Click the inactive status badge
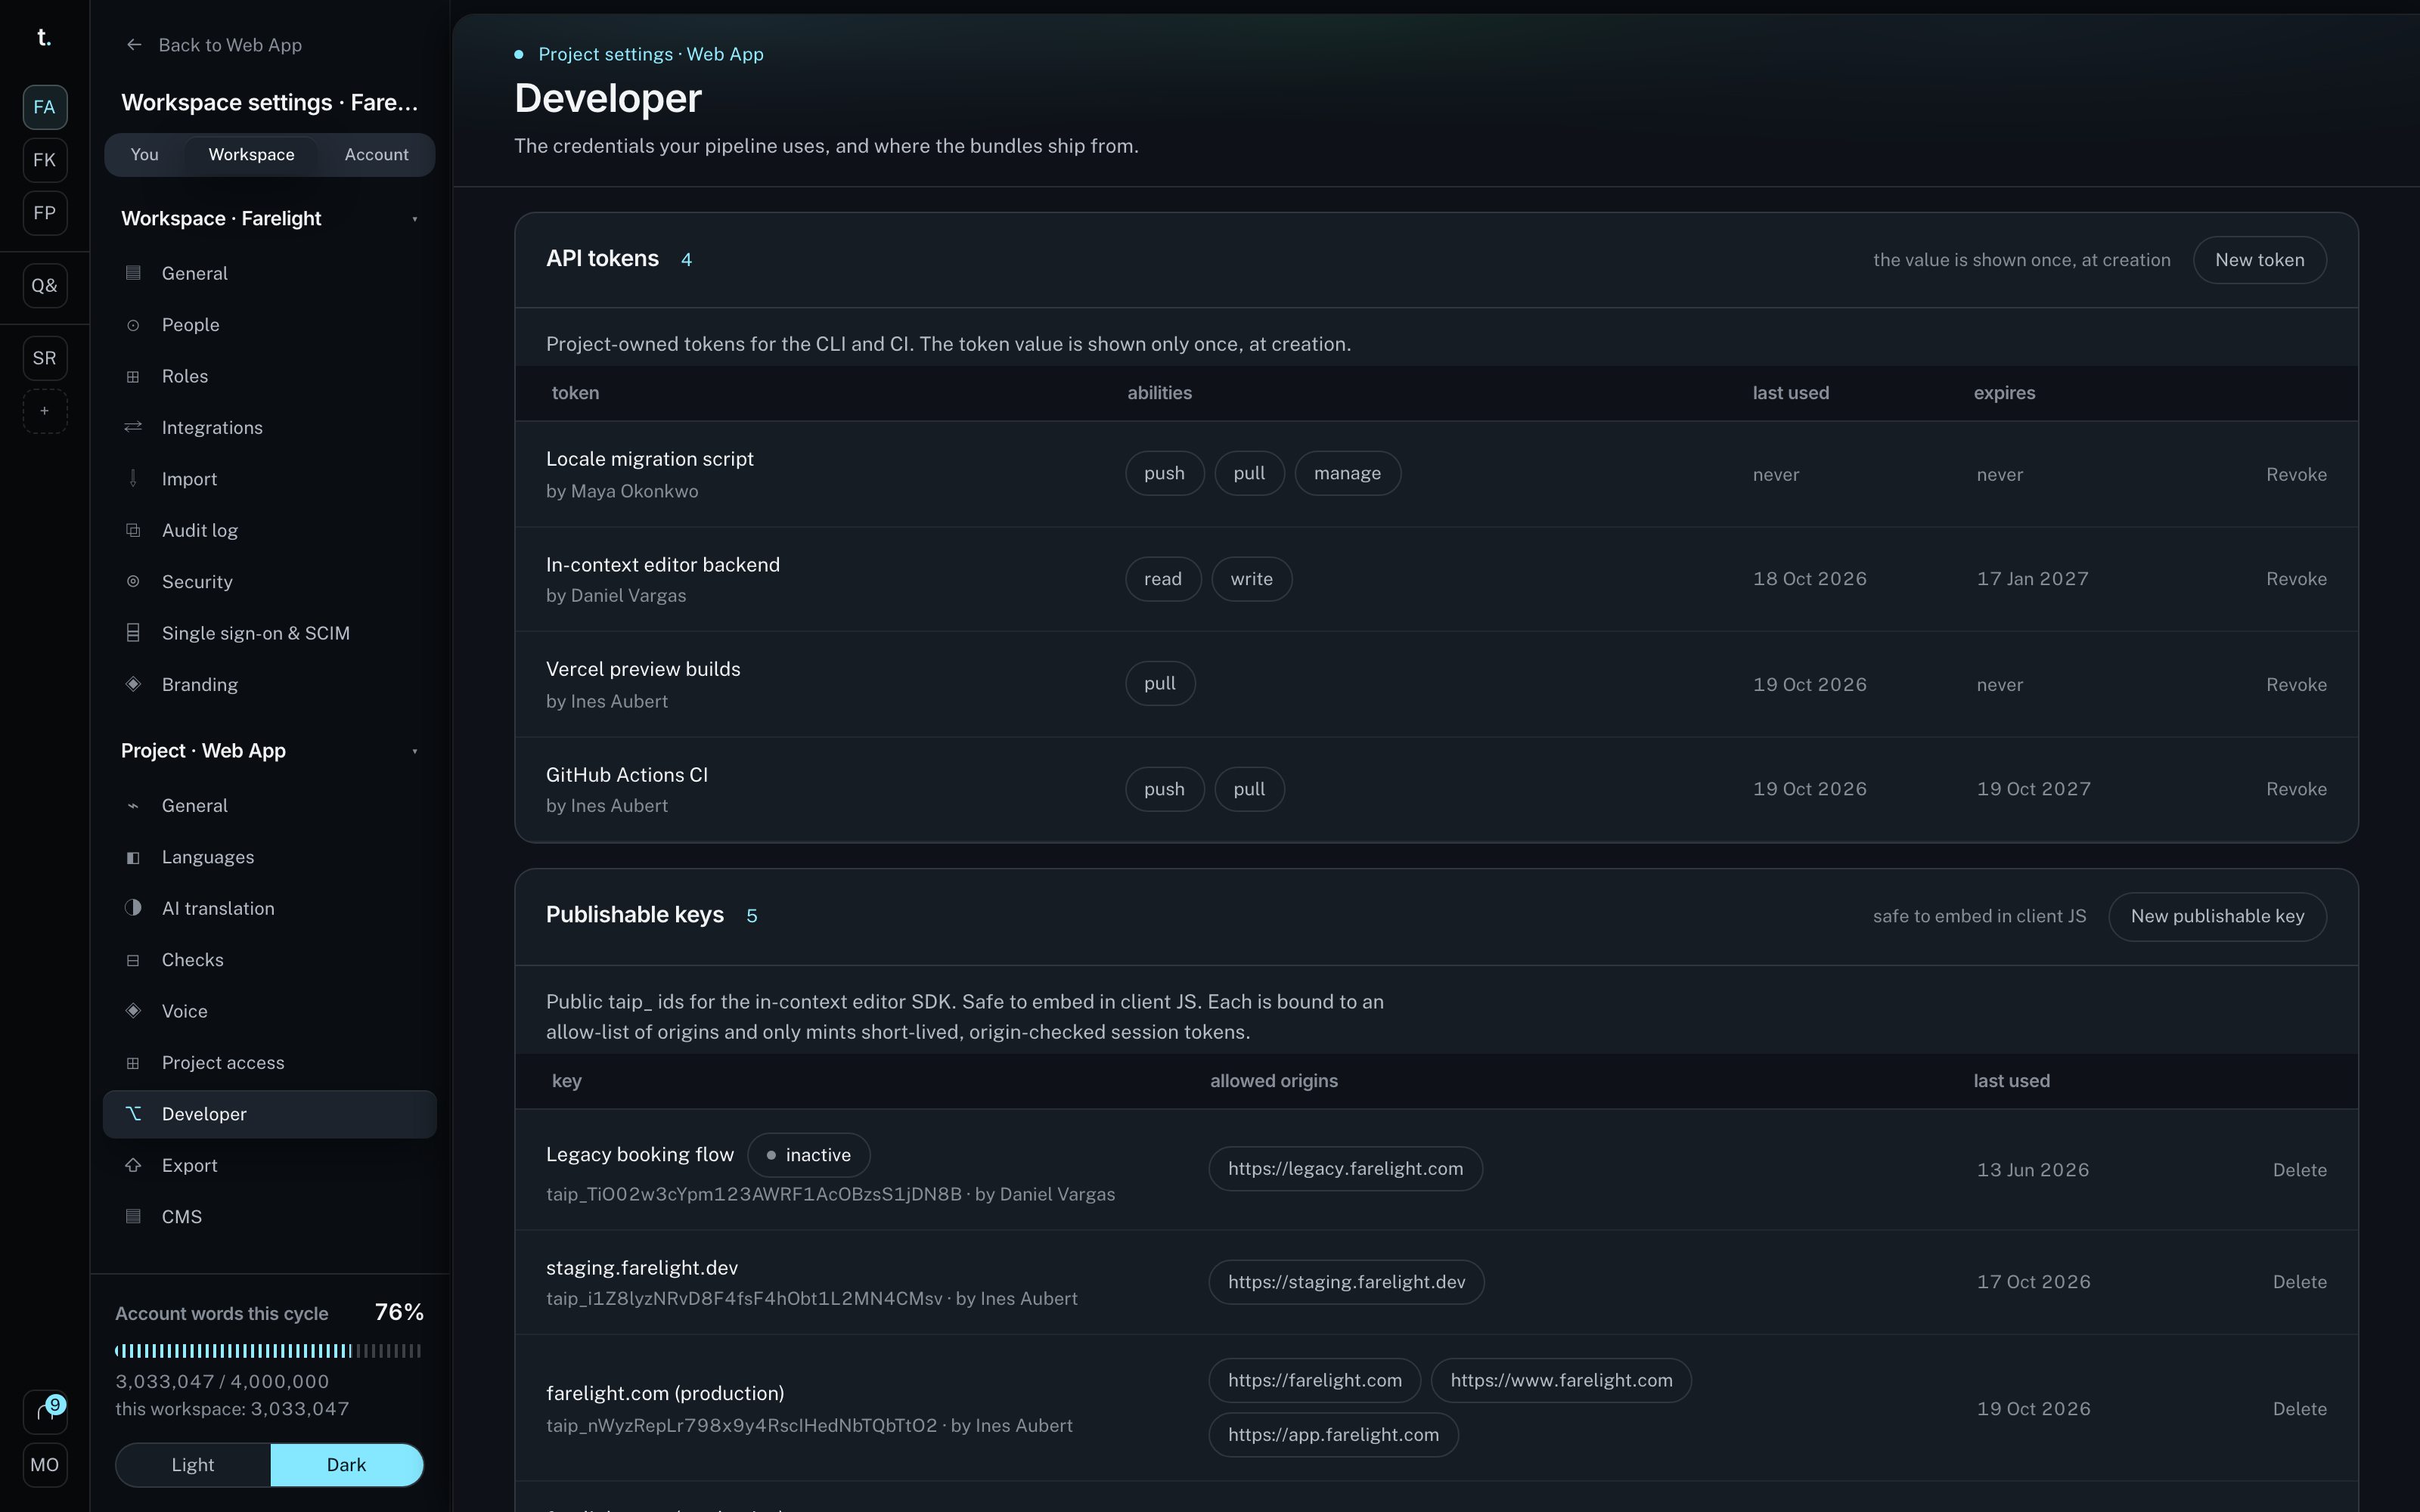The width and height of the screenshot is (2420, 1512). pyautogui.click(x=808, y=1155)
